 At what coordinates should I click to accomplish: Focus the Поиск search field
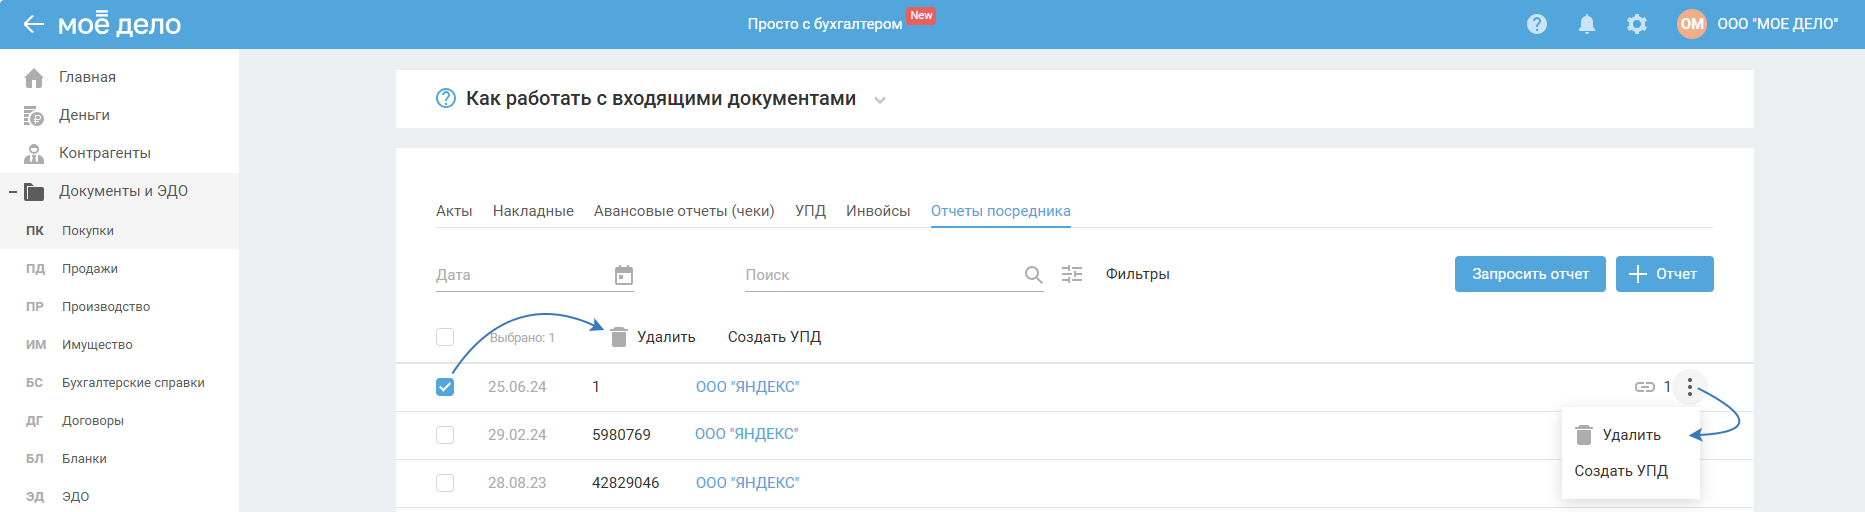click(880, 275)
